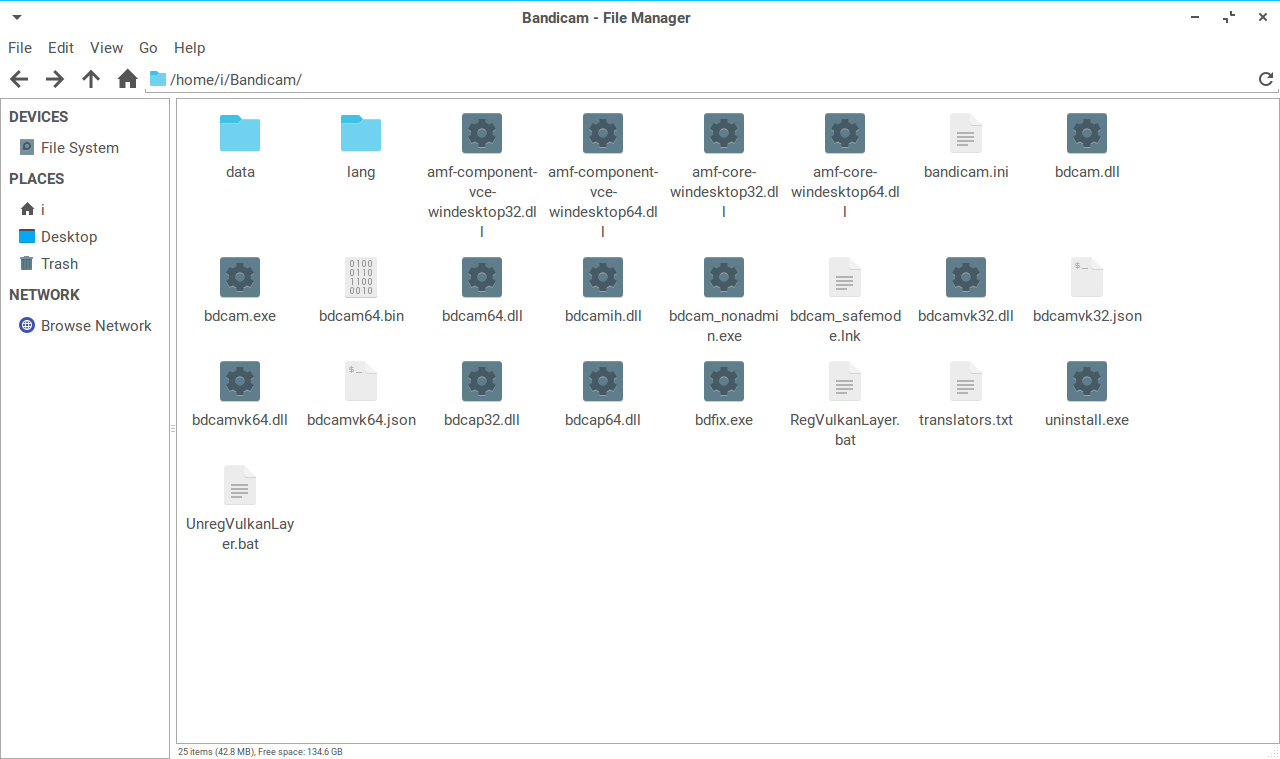
Task: Select bdfix.exe file icon
Action: 724,381
